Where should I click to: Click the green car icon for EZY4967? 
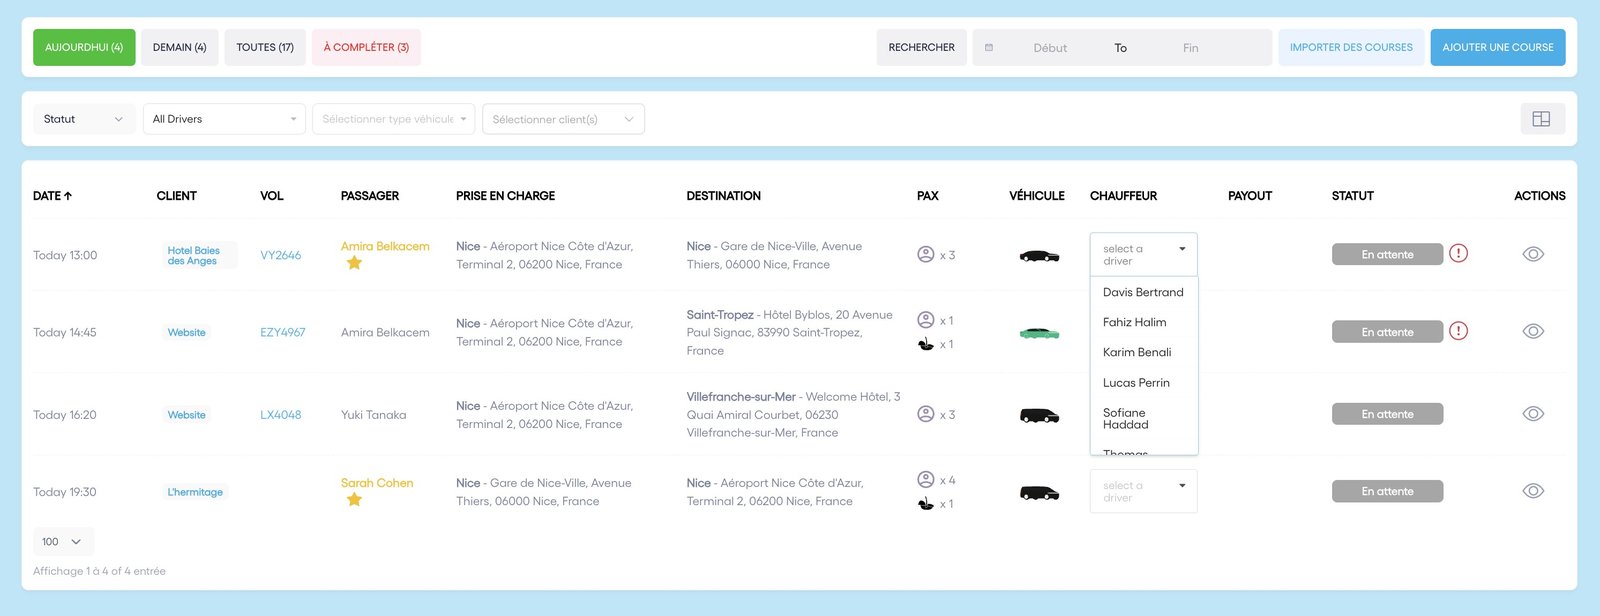pos(1039,333)
